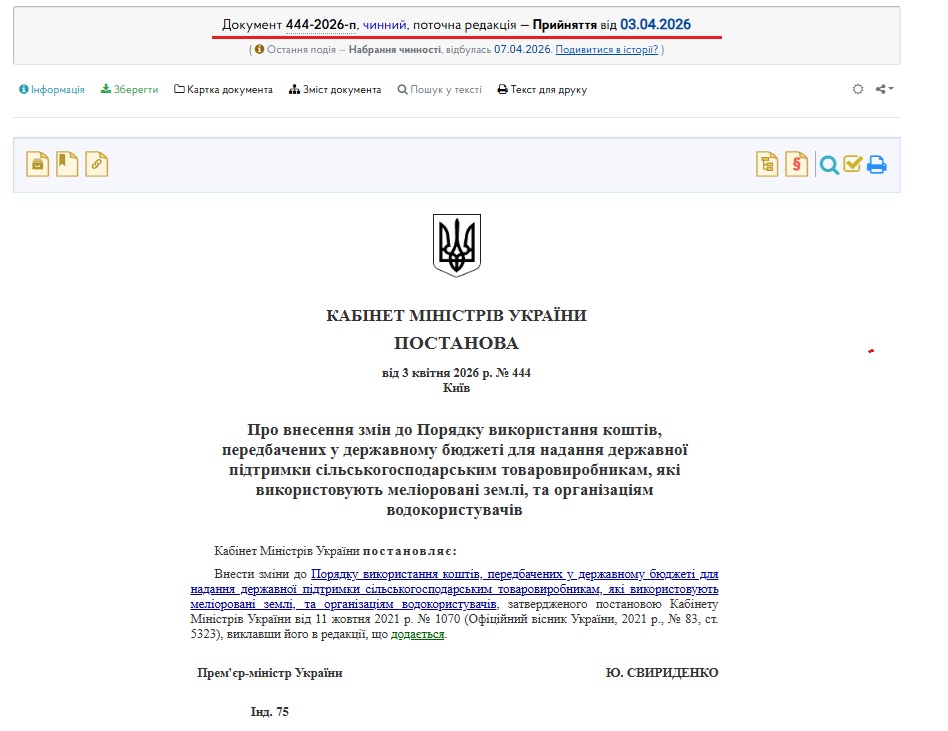Click the document archive box icon
The width and height of the screenshot is (948, 731).
[37, 164]
